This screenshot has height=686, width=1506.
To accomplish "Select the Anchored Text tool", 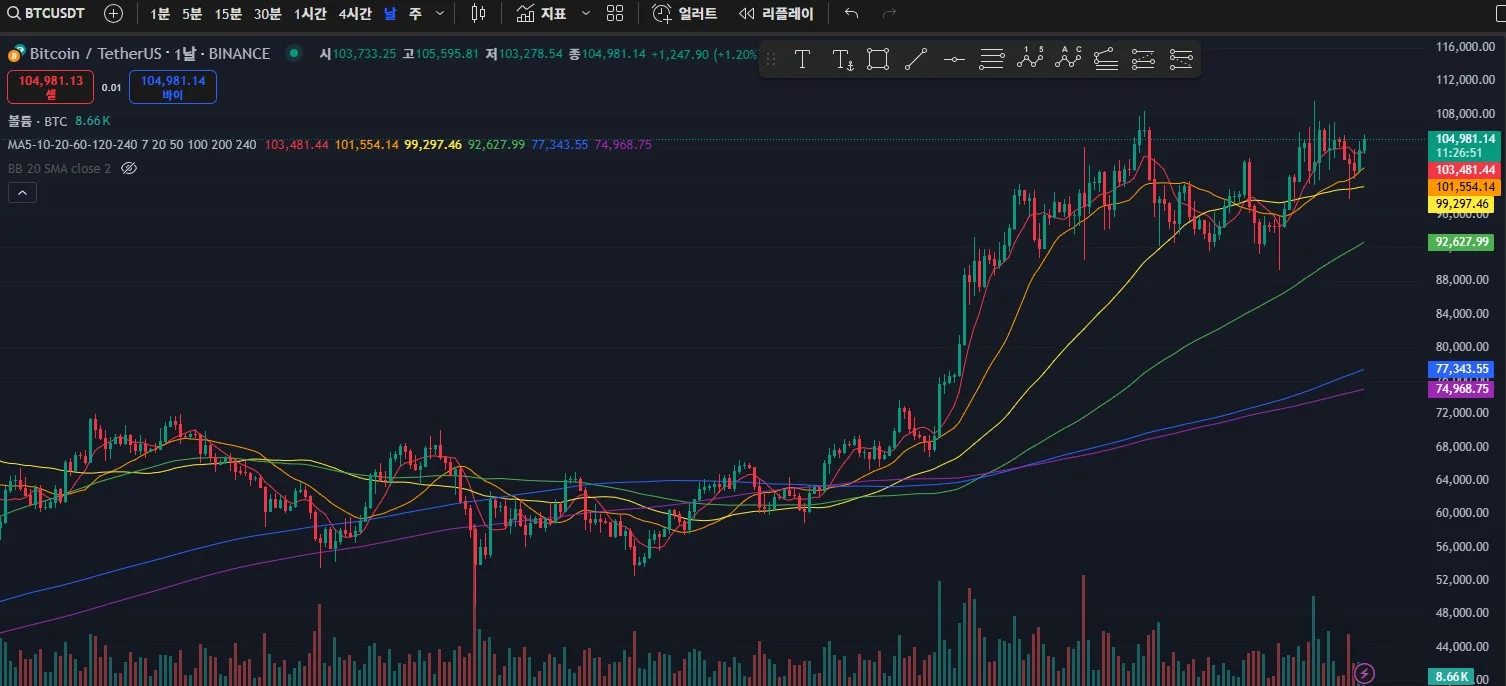I will [x=842, y=59].
